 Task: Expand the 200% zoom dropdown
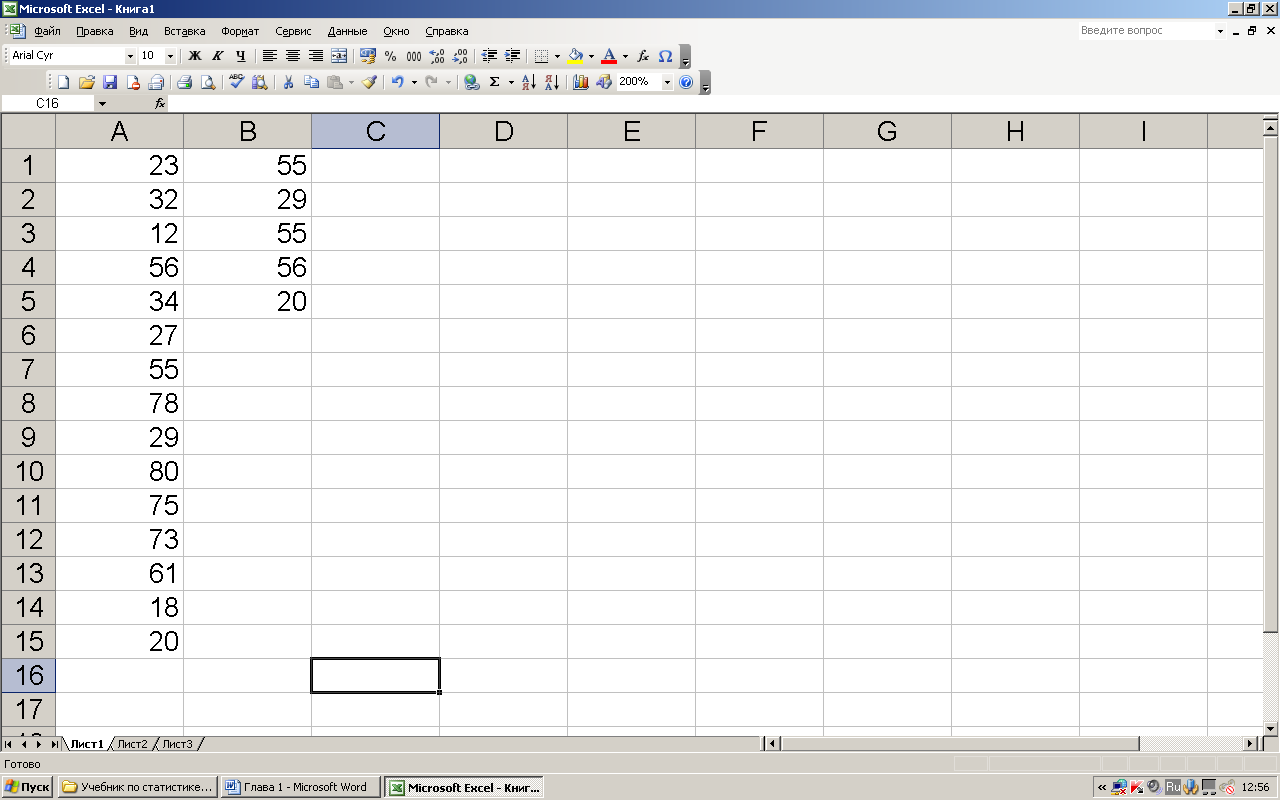pyautogui.click(x=667, y=82)
